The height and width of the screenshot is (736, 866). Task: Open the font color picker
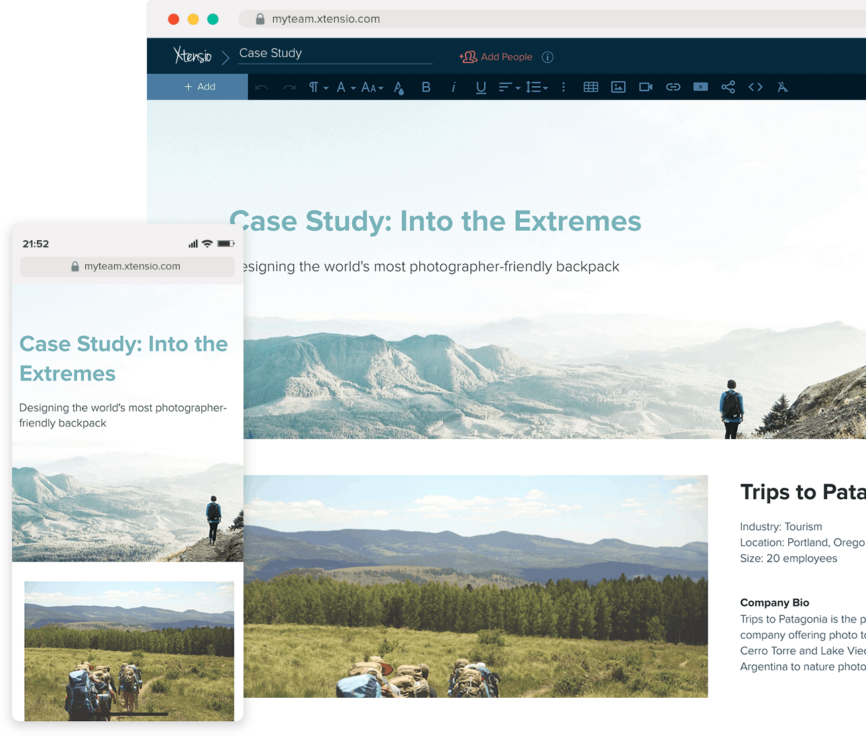coord(398,87)
